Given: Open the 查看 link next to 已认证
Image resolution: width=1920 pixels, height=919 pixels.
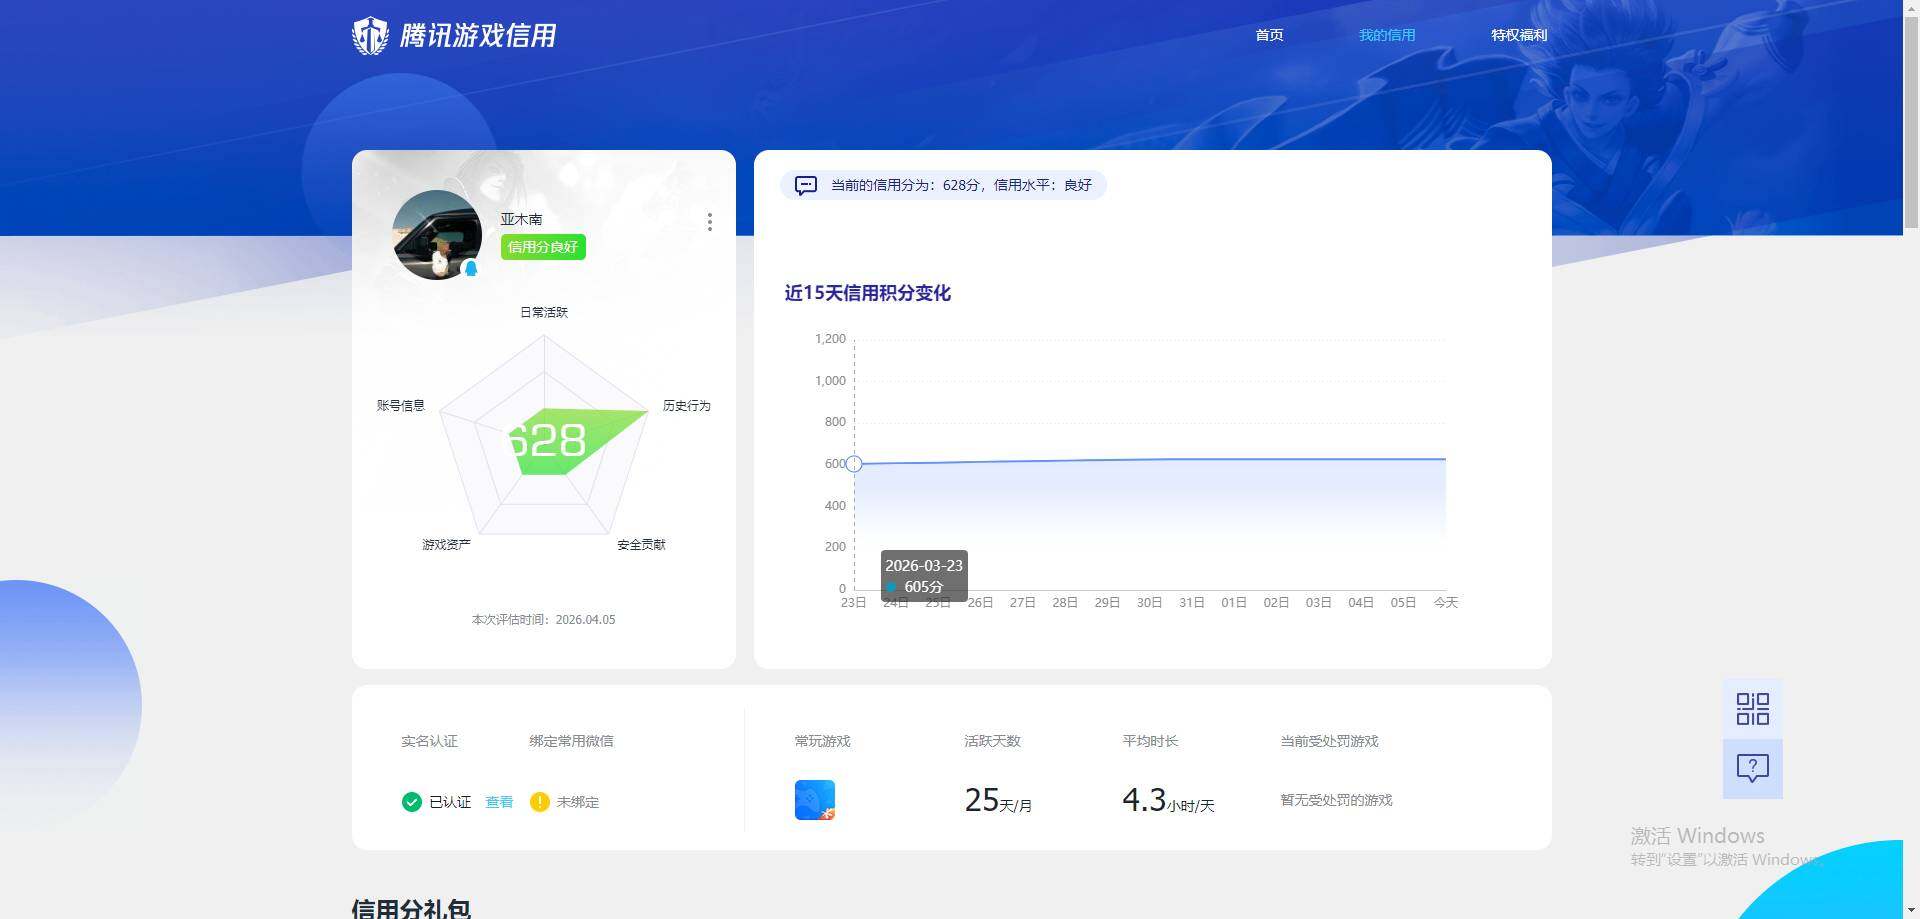Looking at the screenshot, I should point(499,801).
